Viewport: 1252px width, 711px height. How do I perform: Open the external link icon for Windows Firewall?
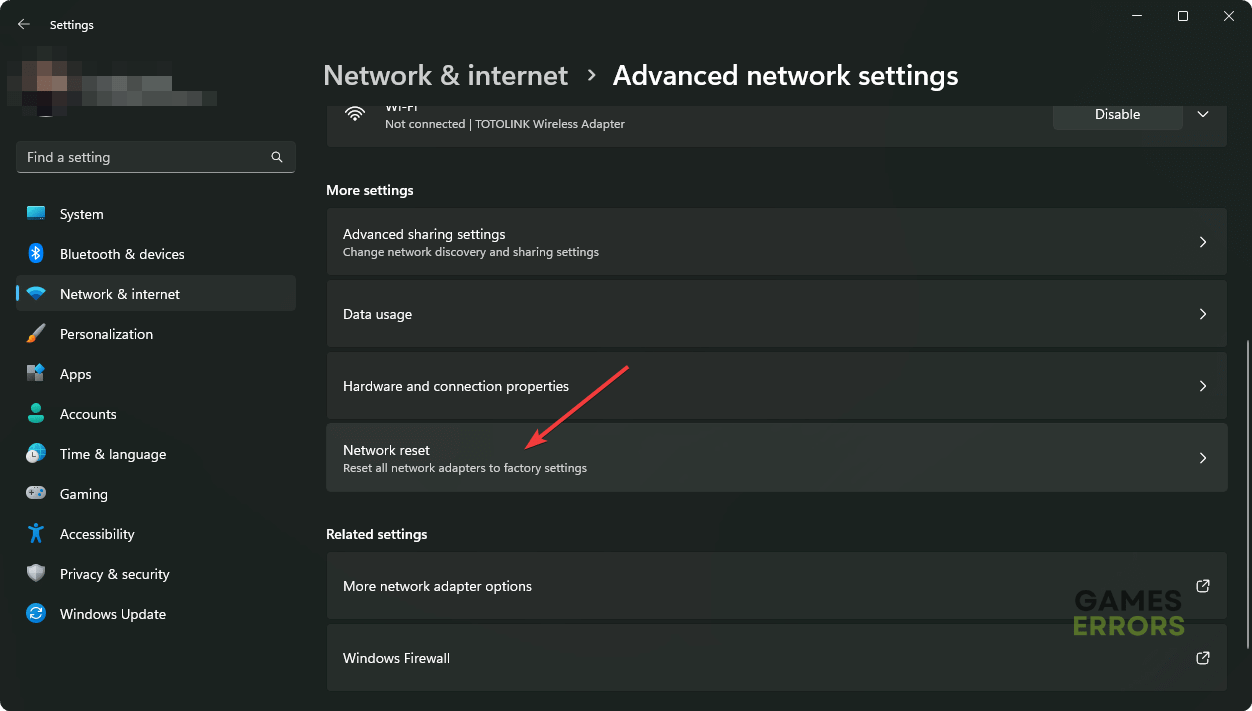tap(1203, 658)
